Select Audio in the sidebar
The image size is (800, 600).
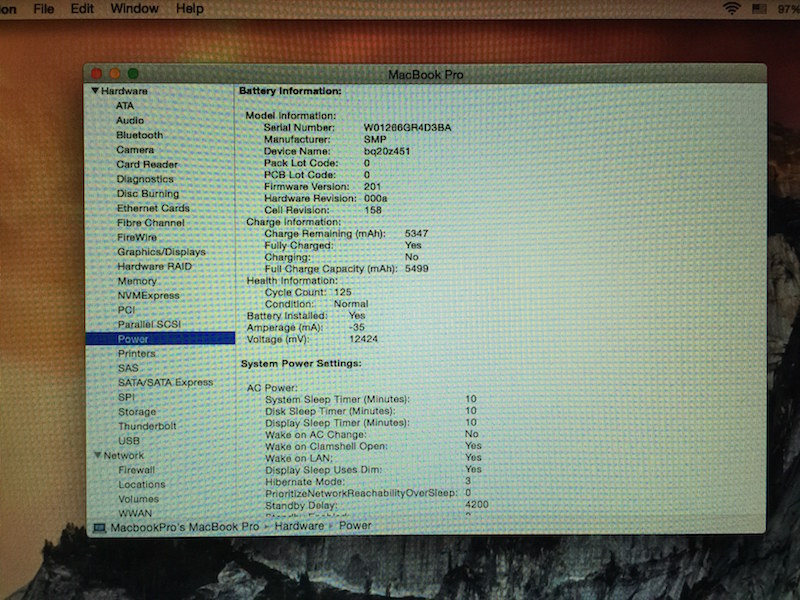[x=130, y=120]
